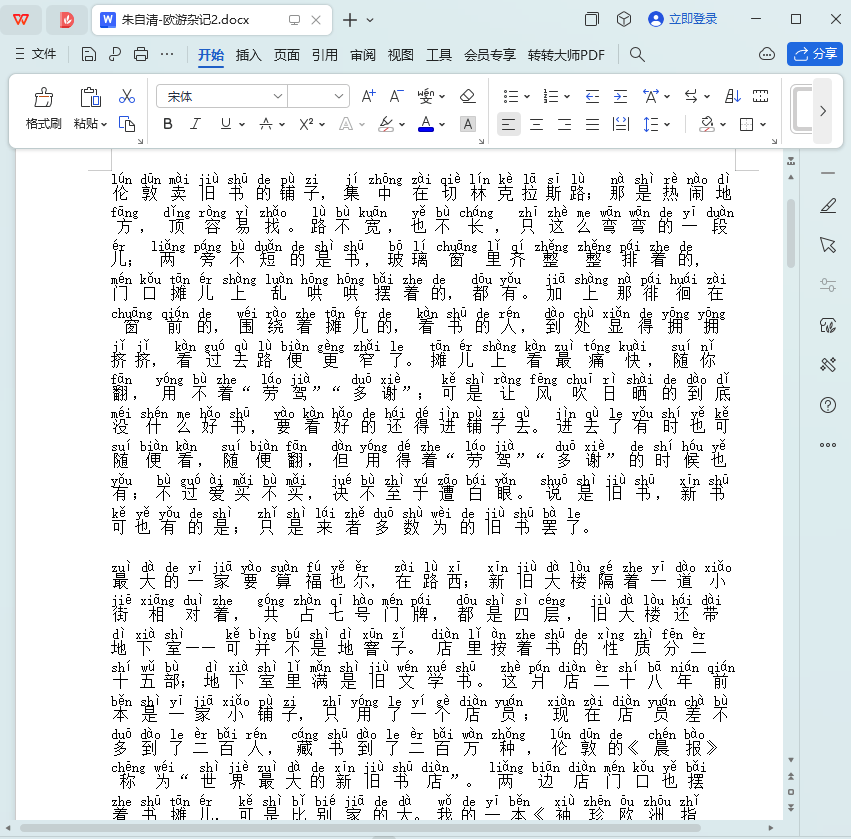Open the 引用 (References) tab

325,55
